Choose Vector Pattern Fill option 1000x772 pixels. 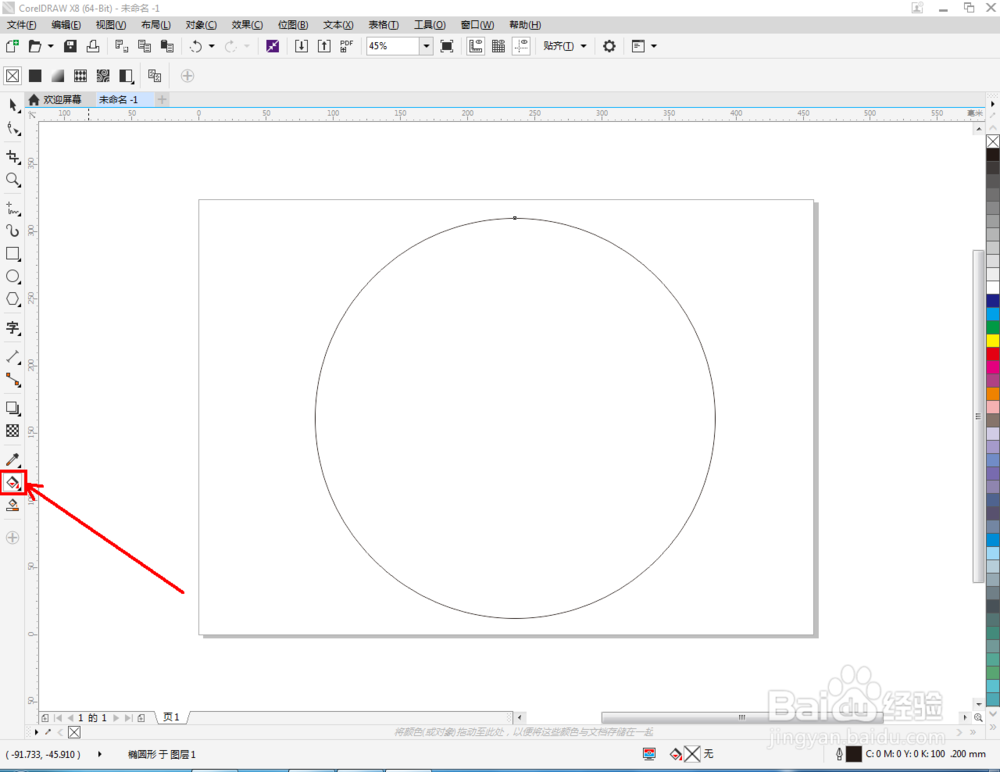tap(80, 76)
